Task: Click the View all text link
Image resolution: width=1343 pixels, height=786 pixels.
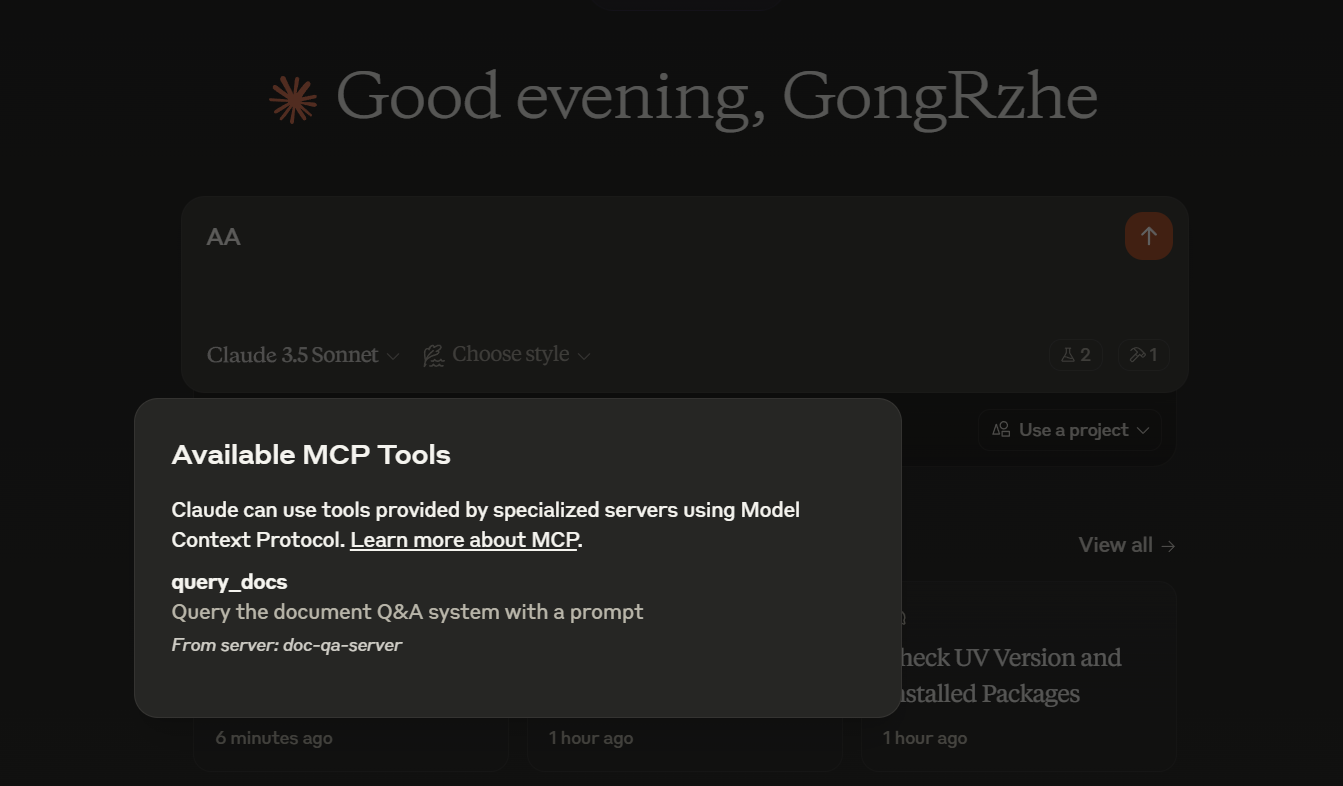Action: (x=1115, y=545)
